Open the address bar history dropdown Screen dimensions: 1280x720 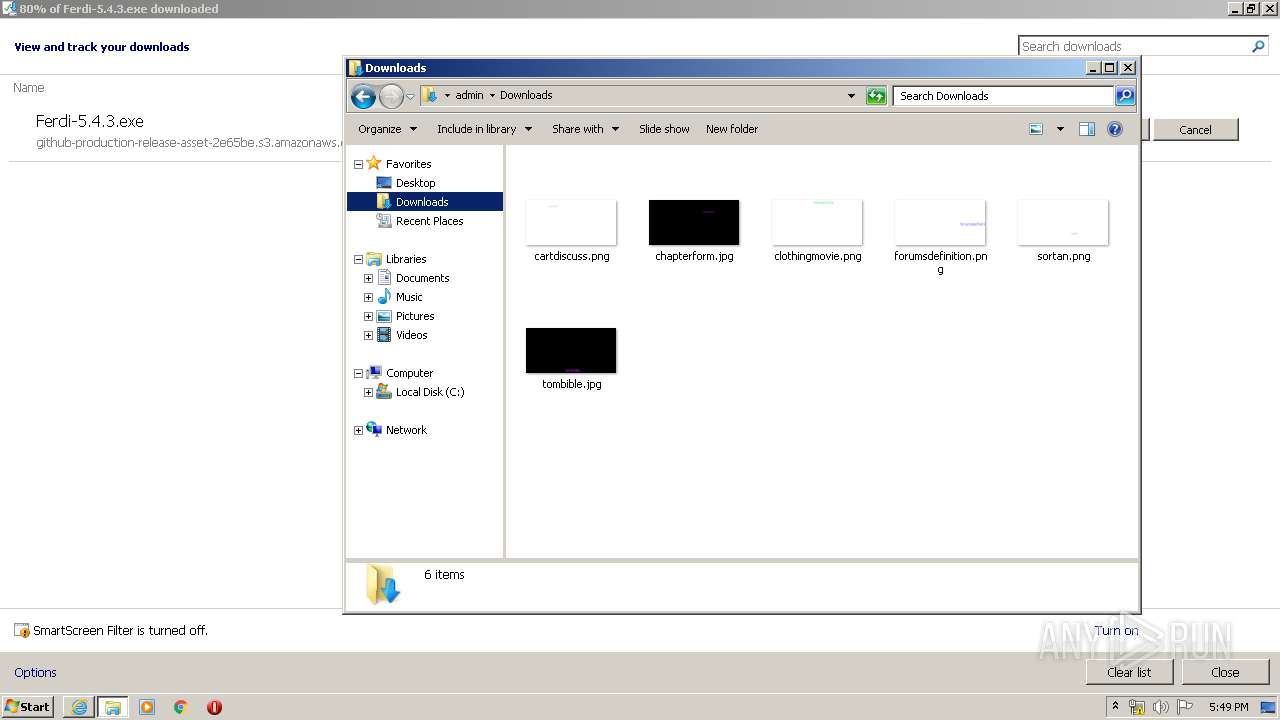tap(851, 96)
